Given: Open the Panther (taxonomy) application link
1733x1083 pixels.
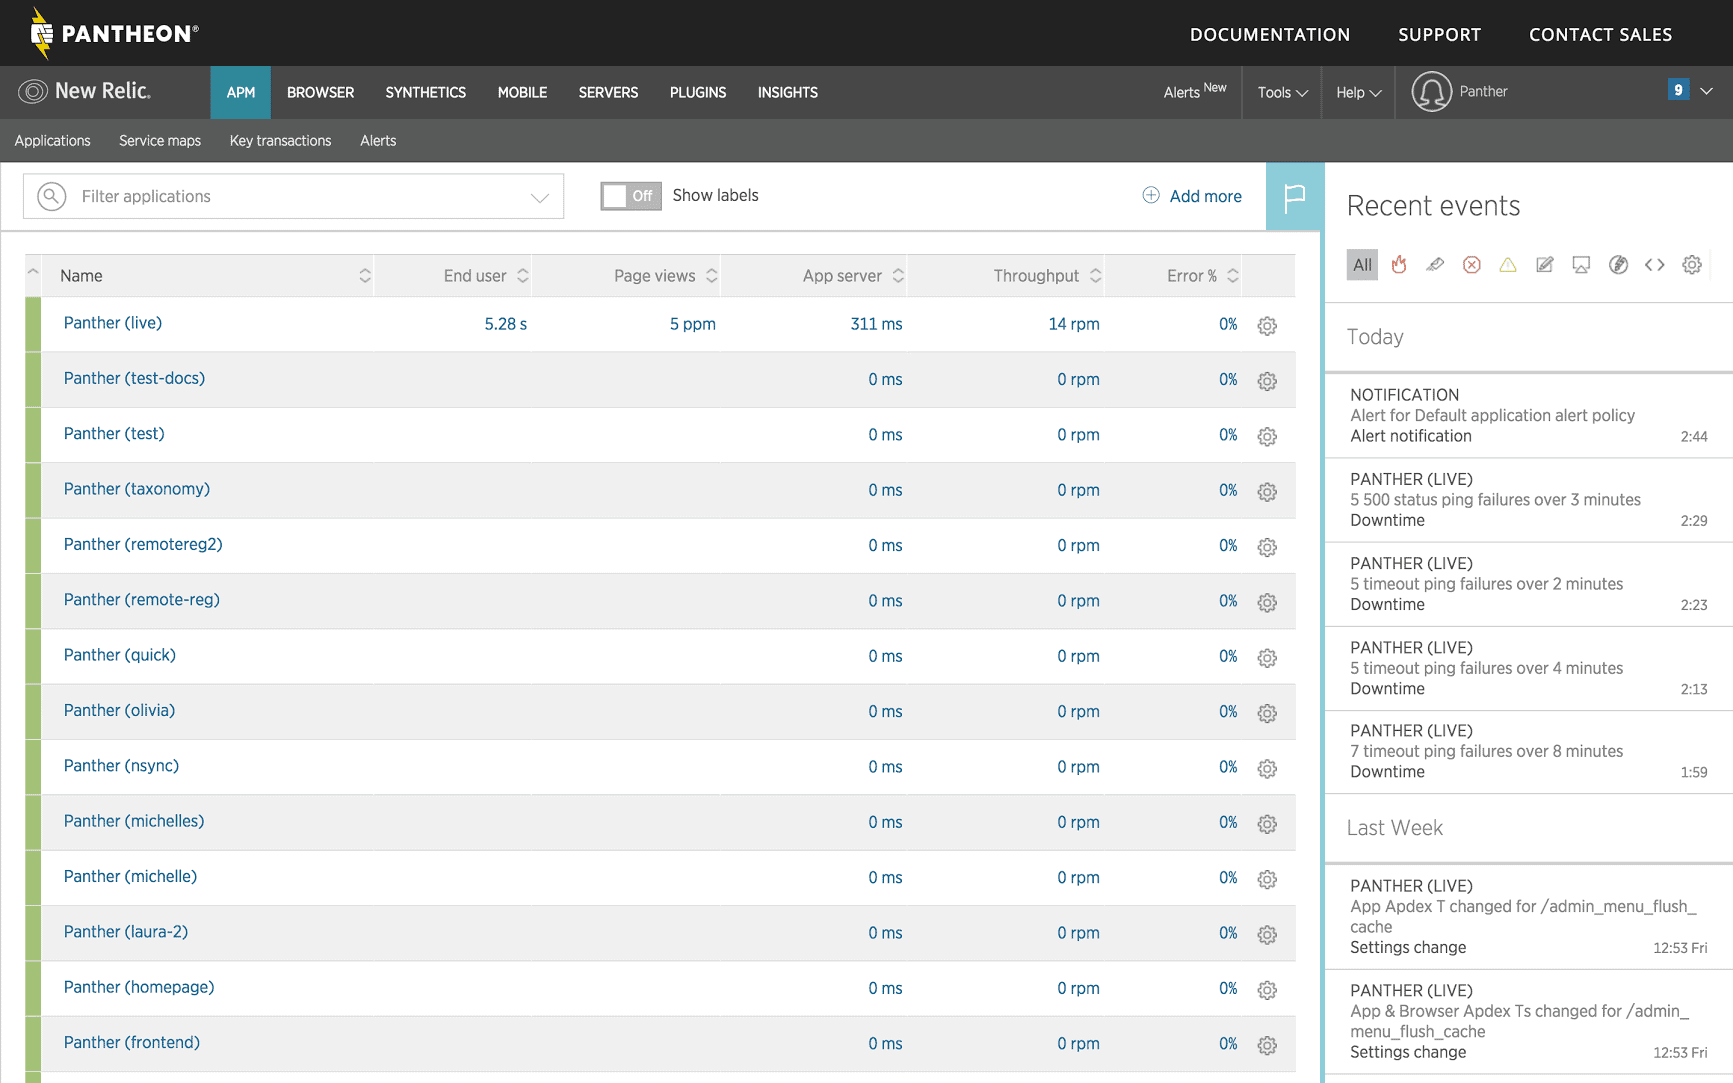Looking at the screenshot, I should point(137,489).
